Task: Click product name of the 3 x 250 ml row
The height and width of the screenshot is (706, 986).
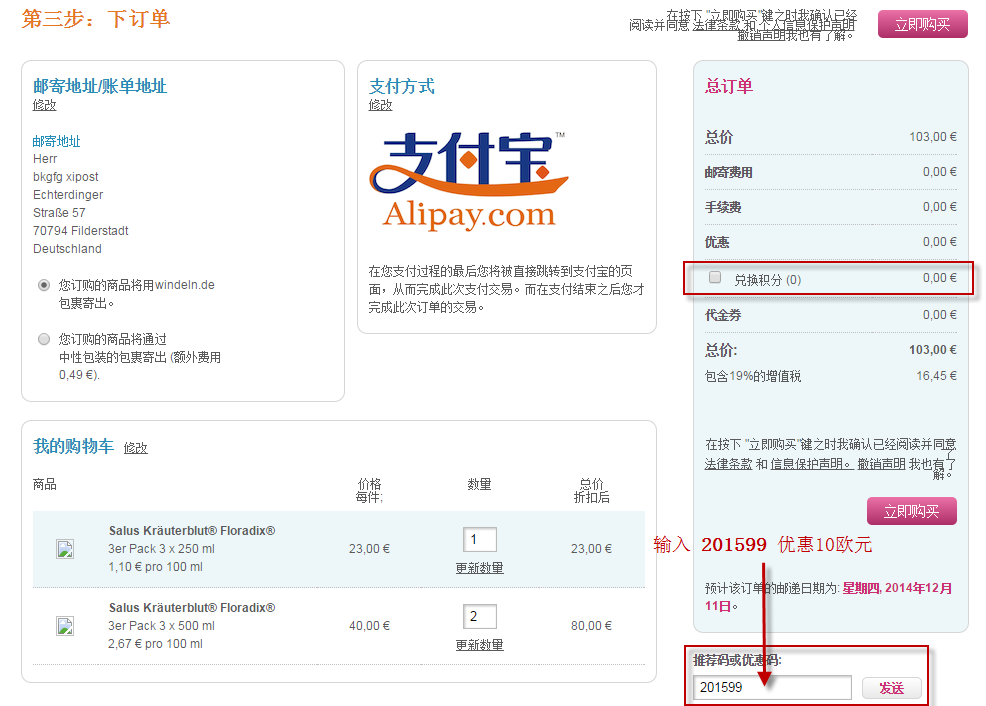Action: point(192,531)
